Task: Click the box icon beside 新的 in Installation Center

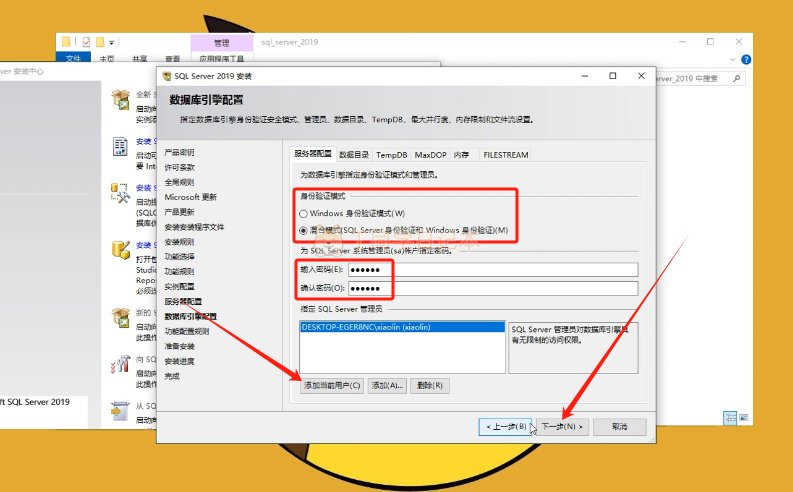Action: click(x=120, y=318)
